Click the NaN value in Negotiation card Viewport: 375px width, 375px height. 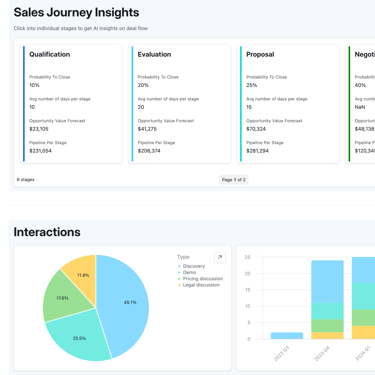(360, 107)
